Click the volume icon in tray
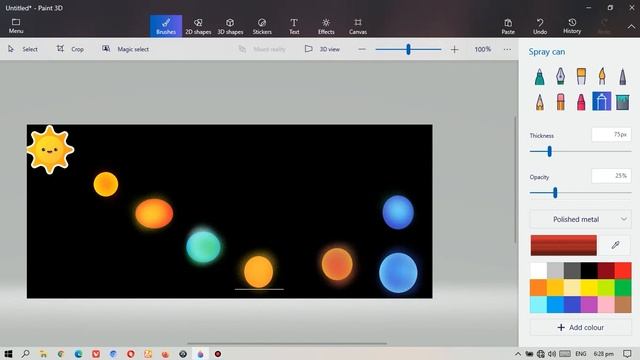 point(552,354)
